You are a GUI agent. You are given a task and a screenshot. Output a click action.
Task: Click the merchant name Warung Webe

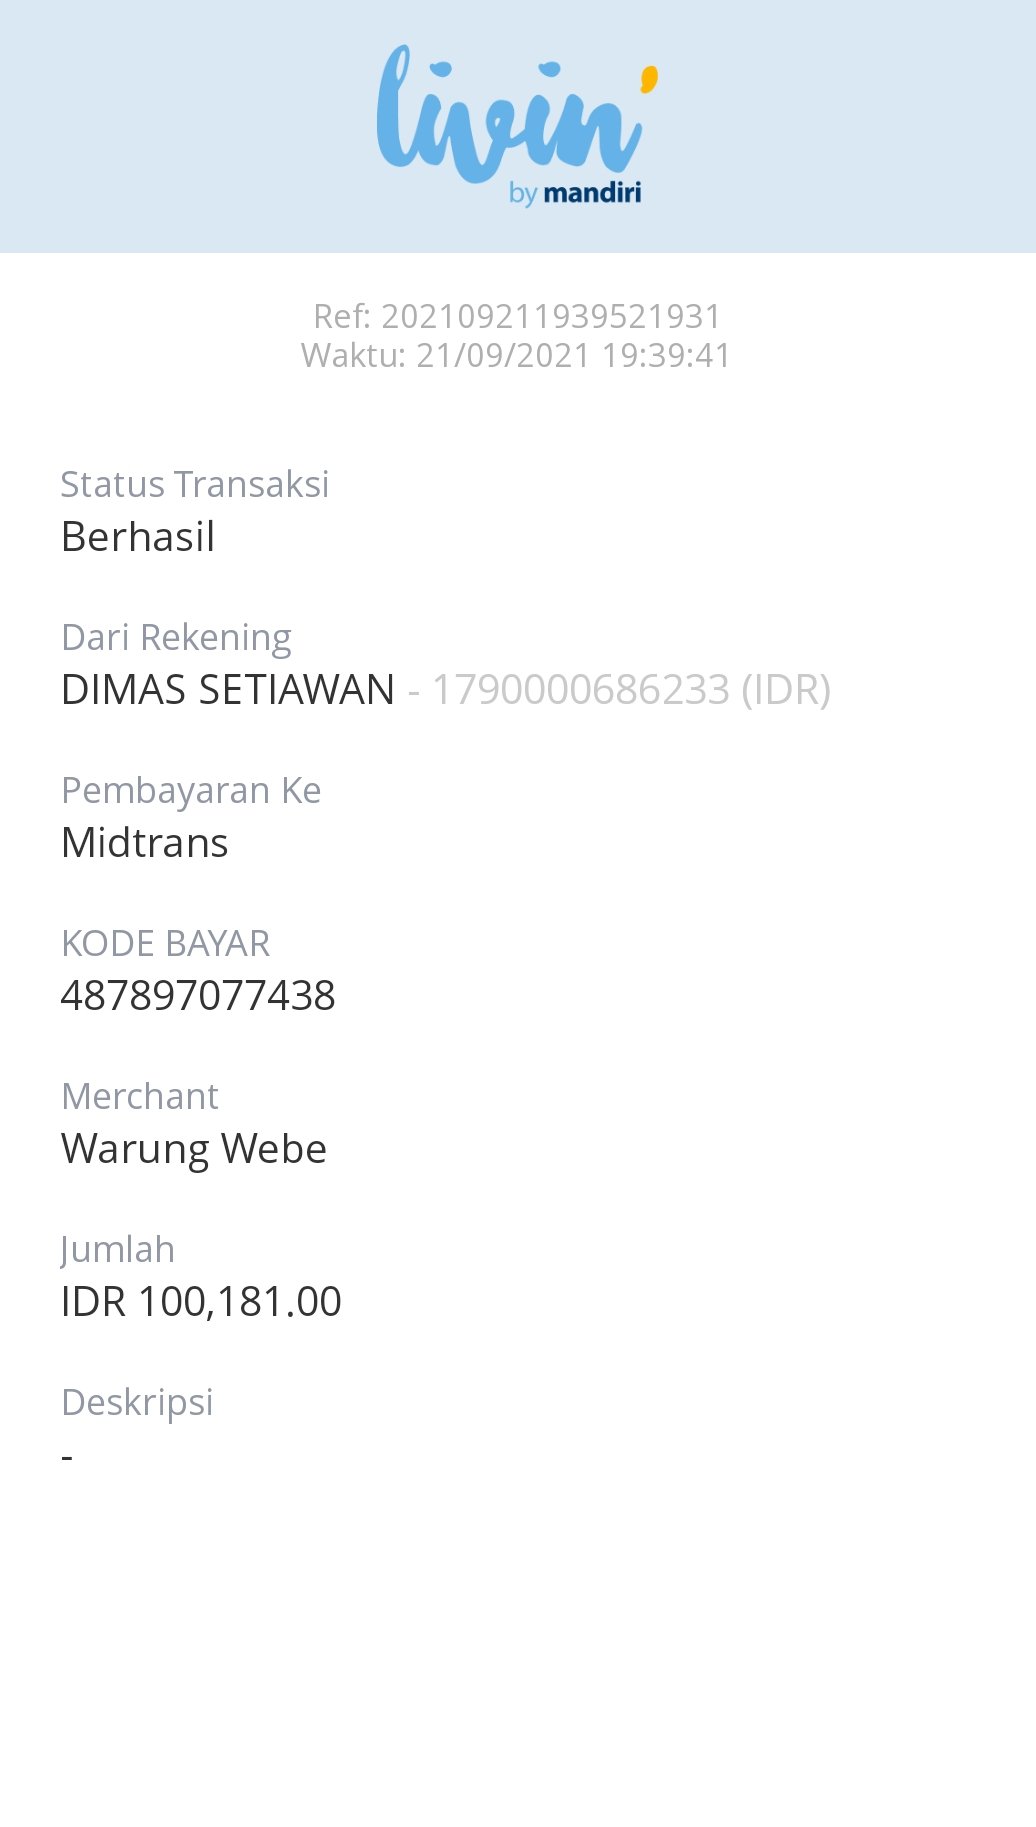click(x=194, y=1149)
